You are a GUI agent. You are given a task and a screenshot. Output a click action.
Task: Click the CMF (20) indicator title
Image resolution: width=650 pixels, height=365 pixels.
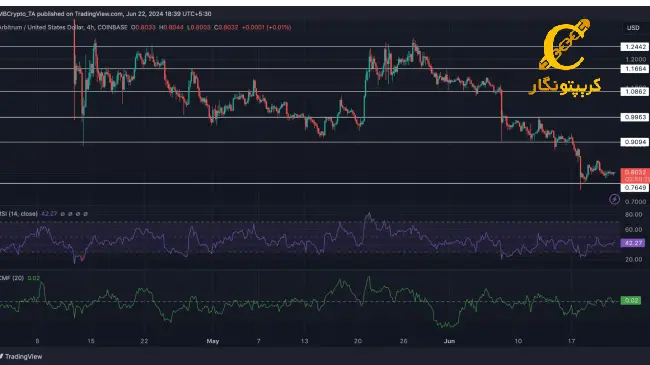coord(12,278)
